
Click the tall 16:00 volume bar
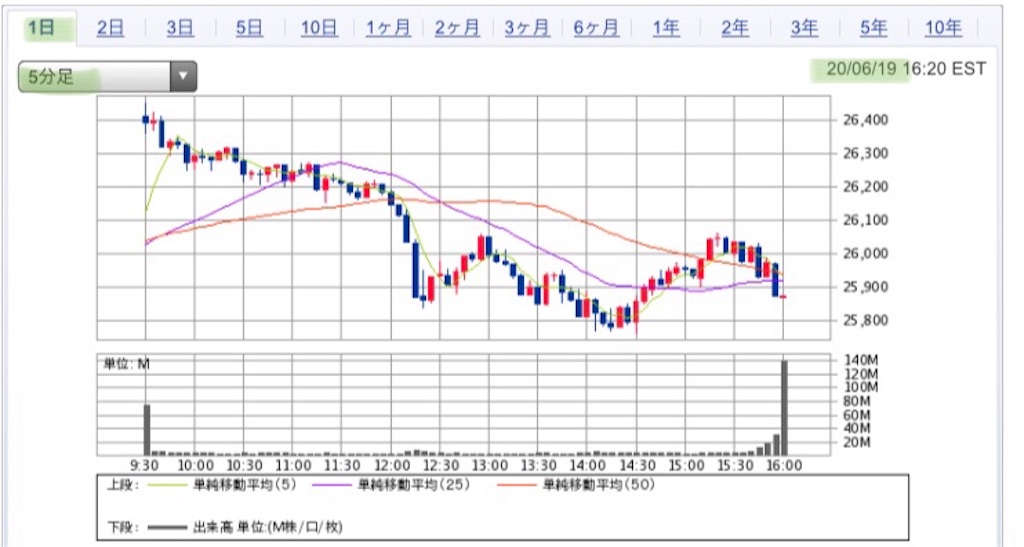(x=784, y=408)
